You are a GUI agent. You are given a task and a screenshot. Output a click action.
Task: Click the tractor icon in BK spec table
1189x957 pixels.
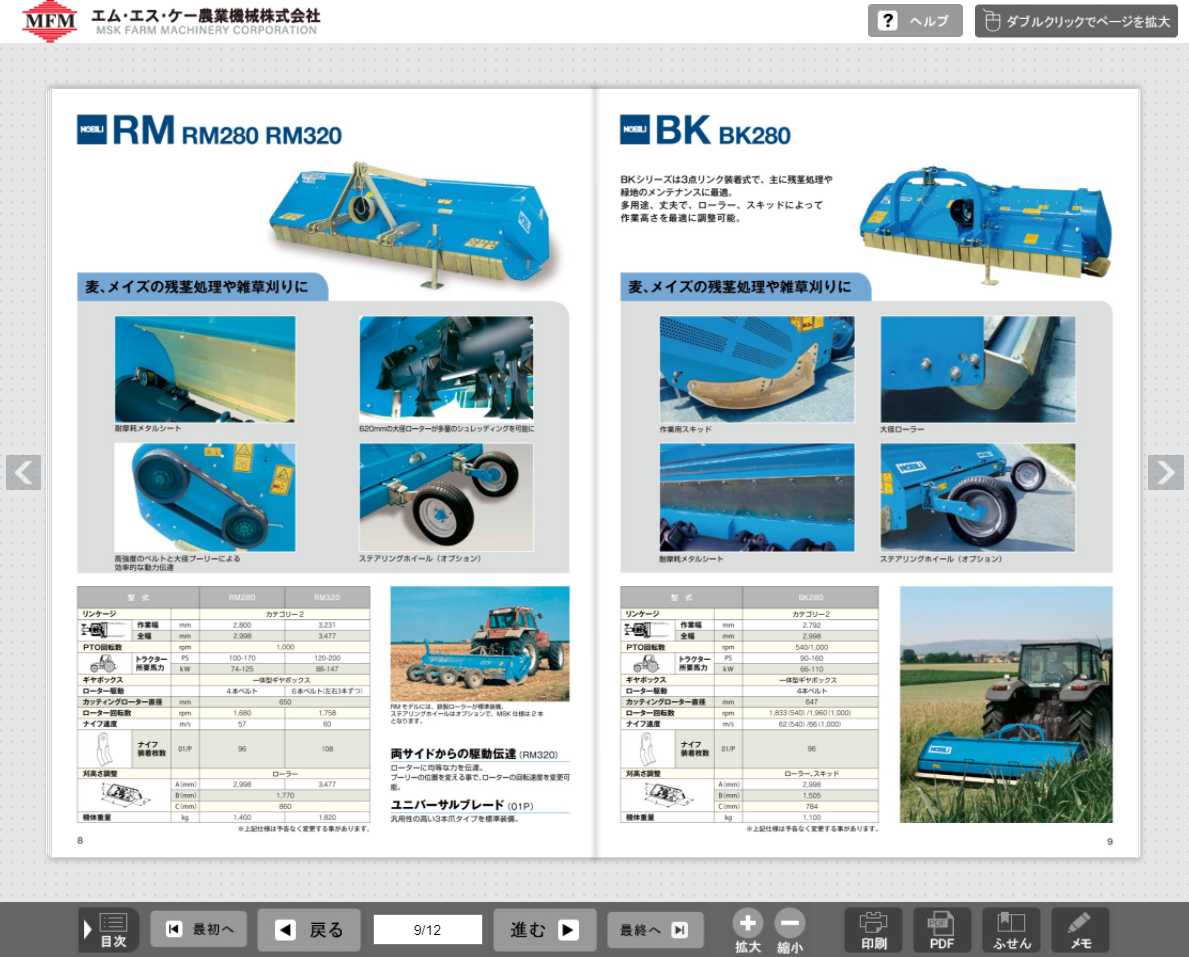point(645,664)
